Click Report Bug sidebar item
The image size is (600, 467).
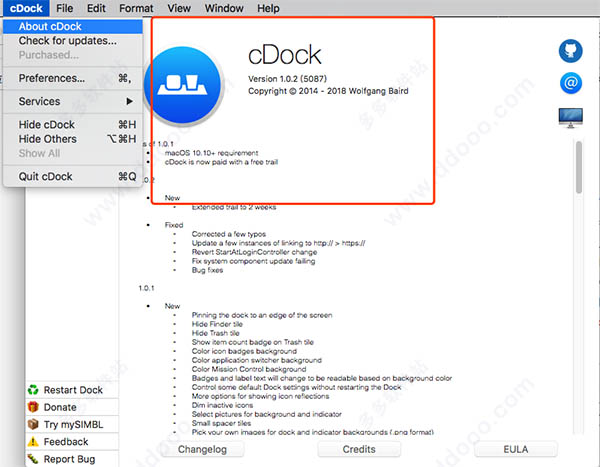(72, 459)
